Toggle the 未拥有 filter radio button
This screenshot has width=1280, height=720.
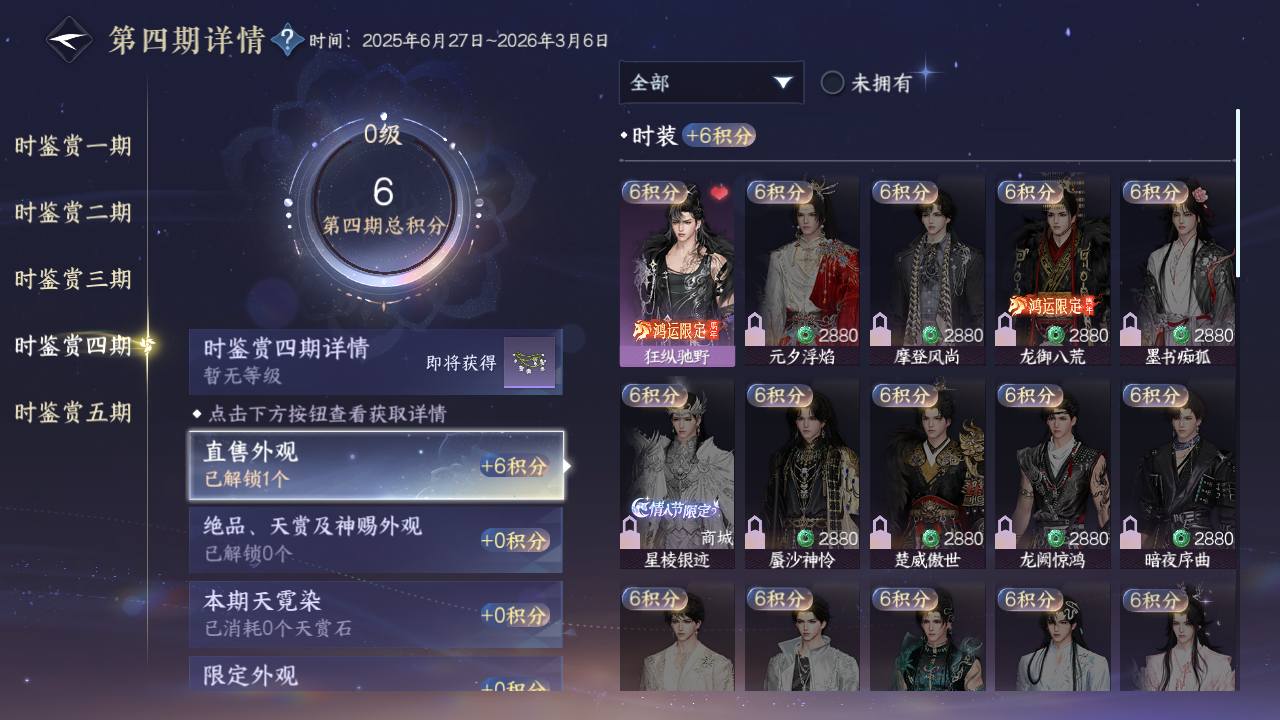pos(832,83)
